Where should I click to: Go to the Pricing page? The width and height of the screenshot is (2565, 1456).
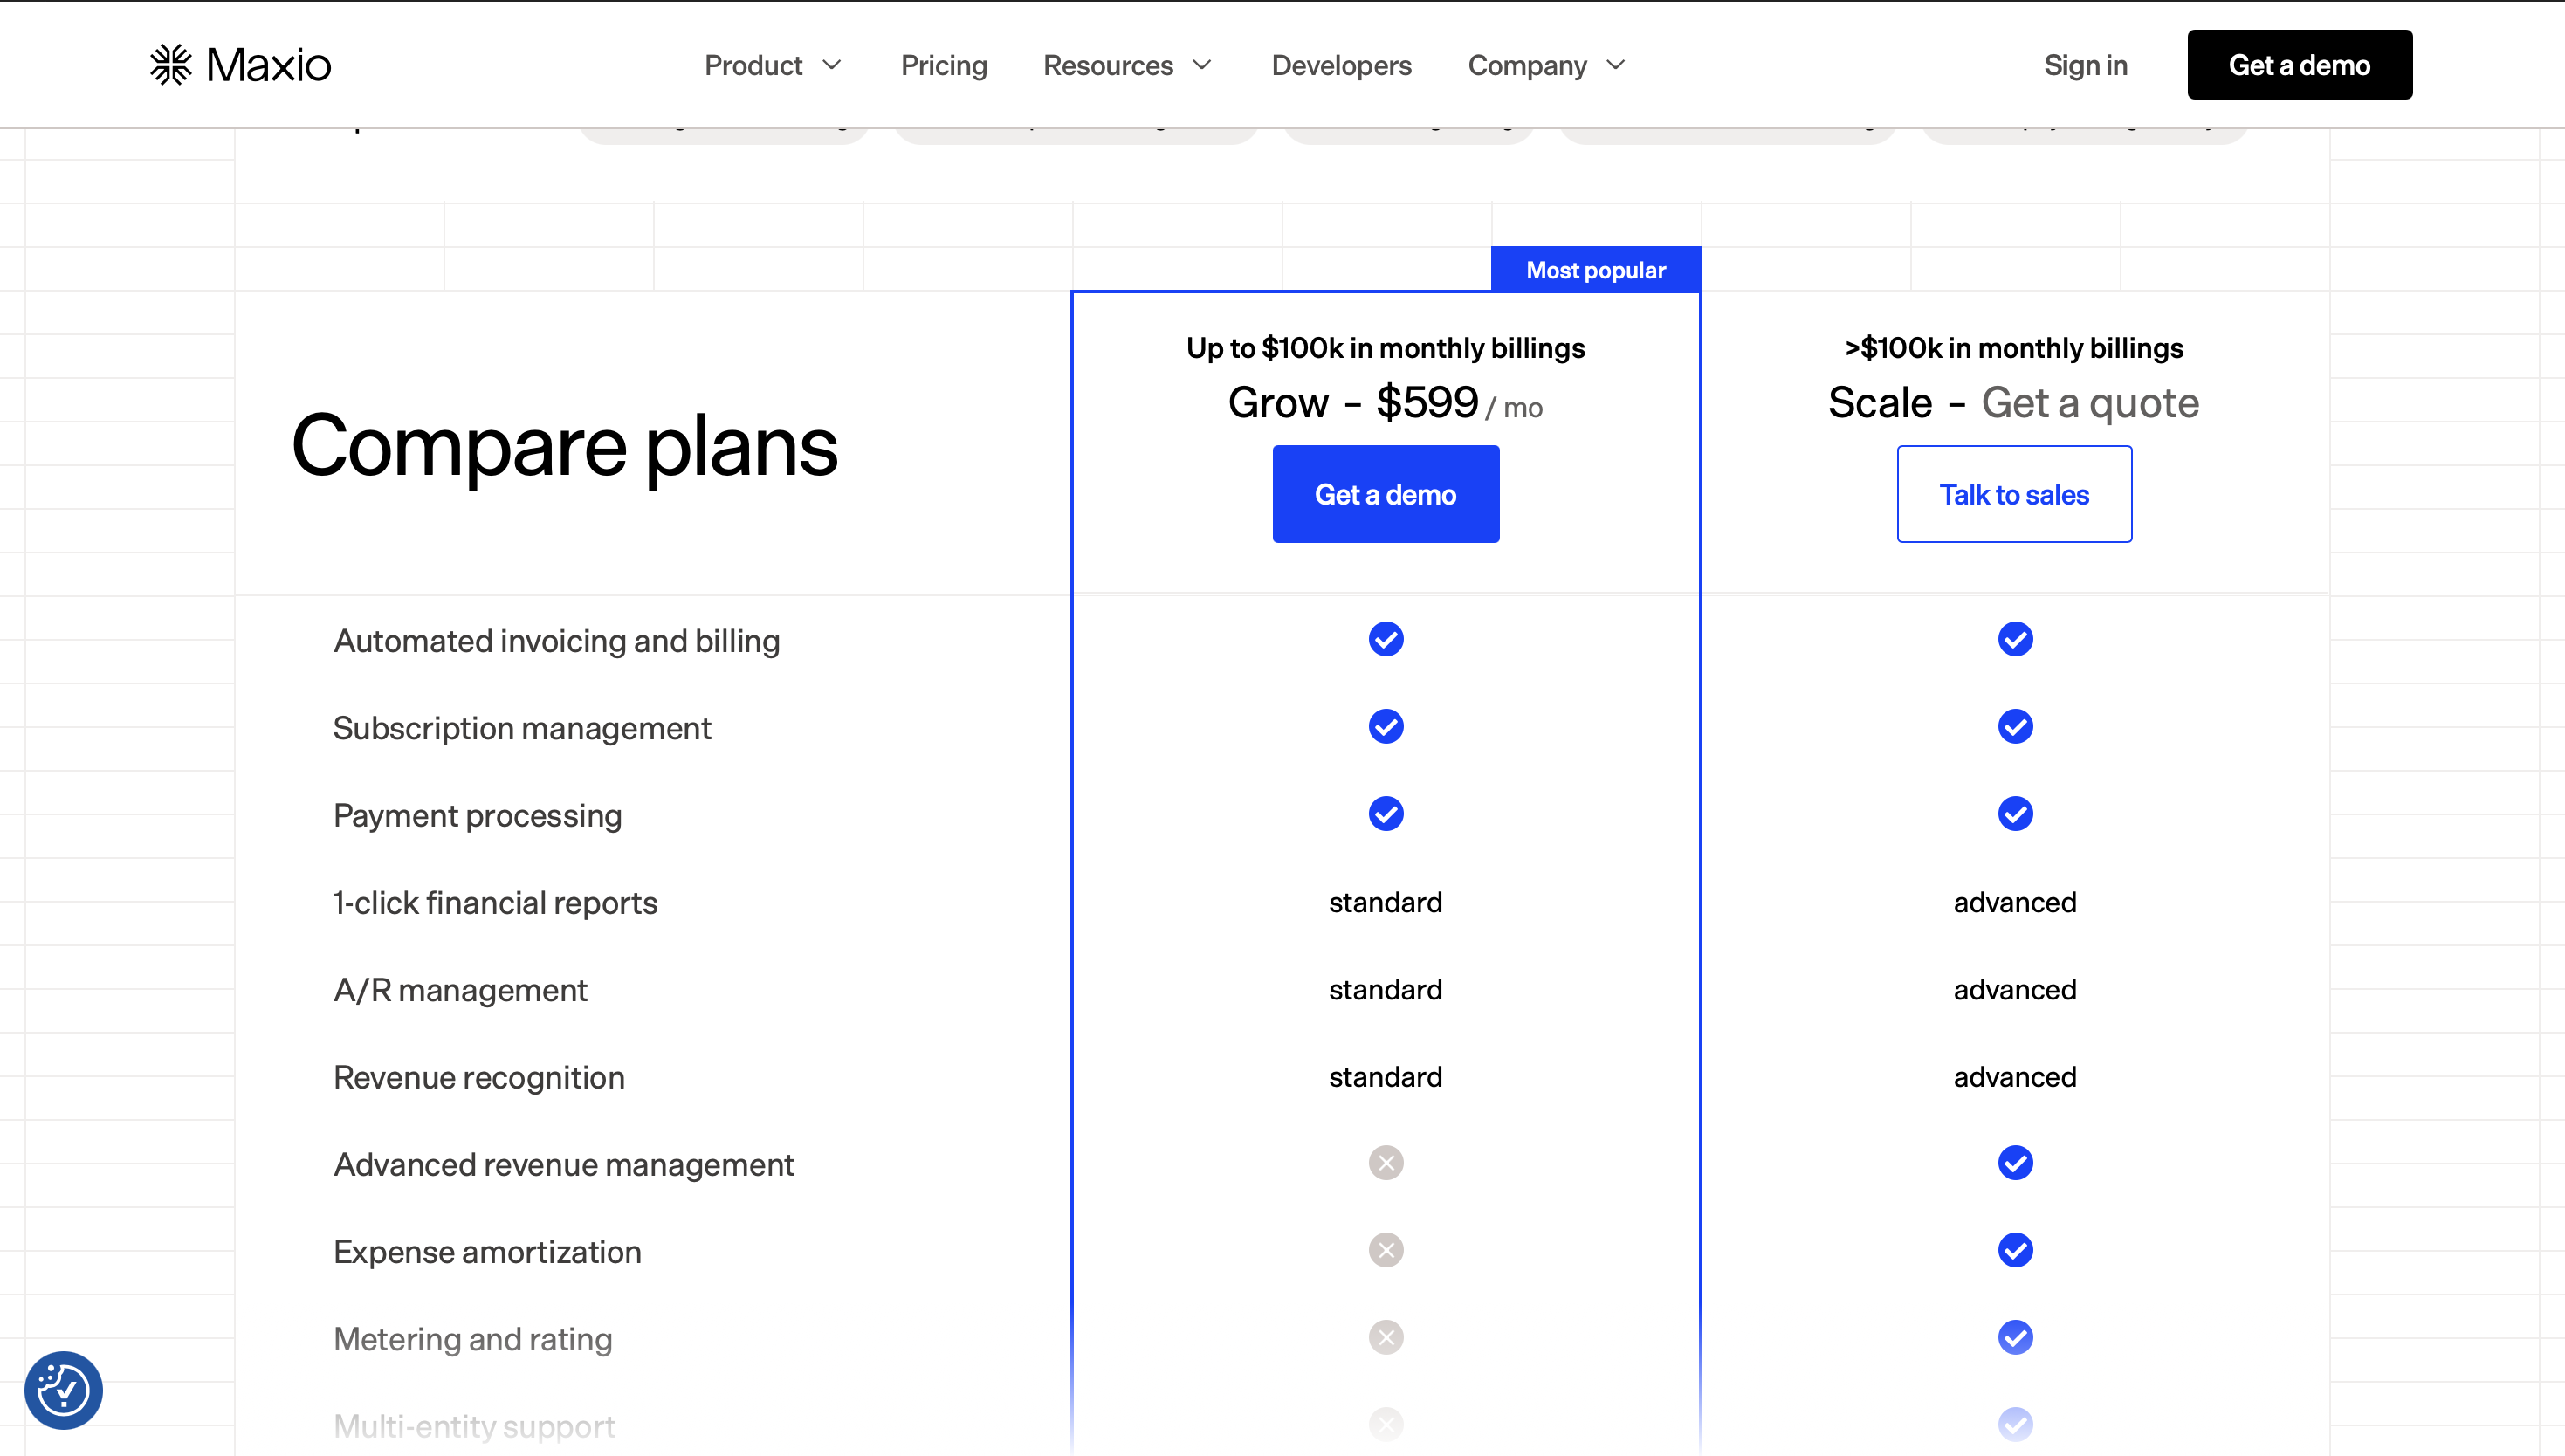tap(944, 65)
